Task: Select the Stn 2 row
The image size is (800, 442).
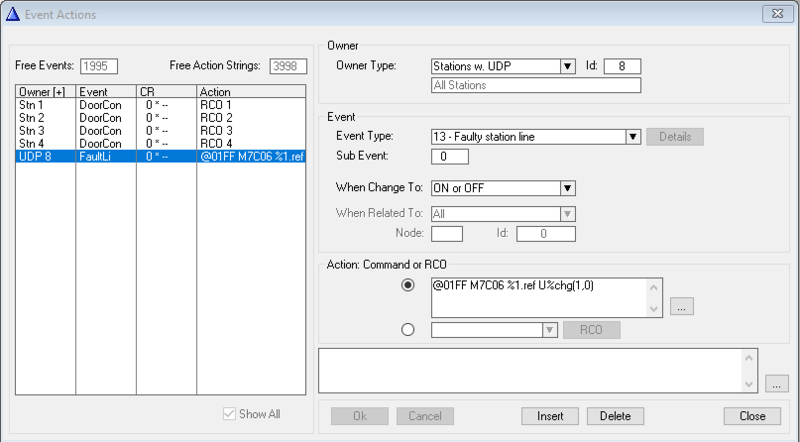Action: [x=160, y=118]
